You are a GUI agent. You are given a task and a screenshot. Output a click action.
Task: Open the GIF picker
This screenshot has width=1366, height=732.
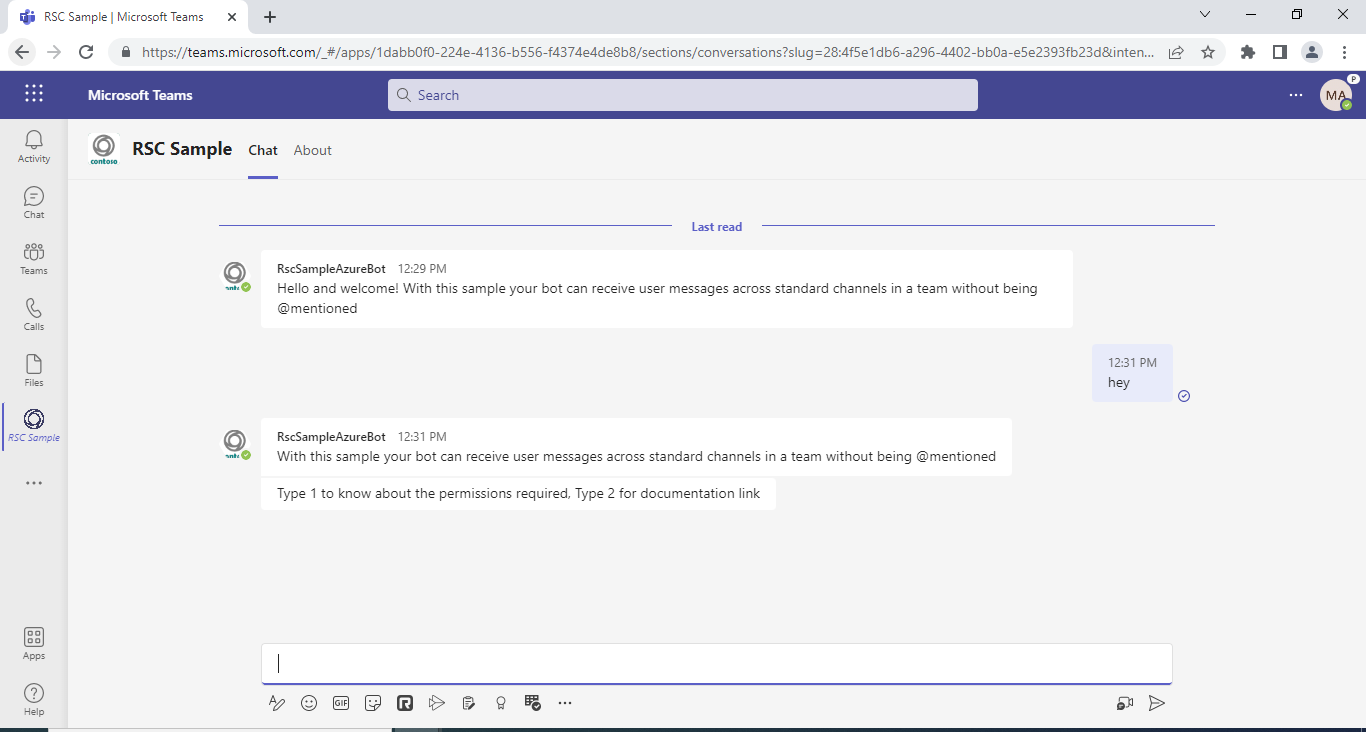tap(341, 703)
